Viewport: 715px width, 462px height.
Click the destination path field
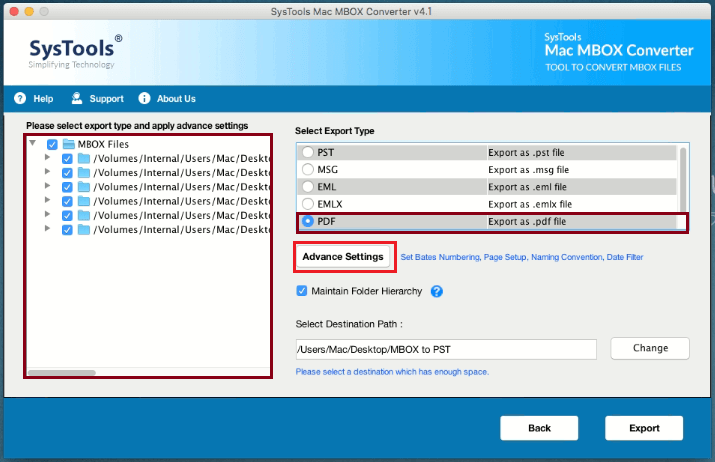tap(446, 349)
